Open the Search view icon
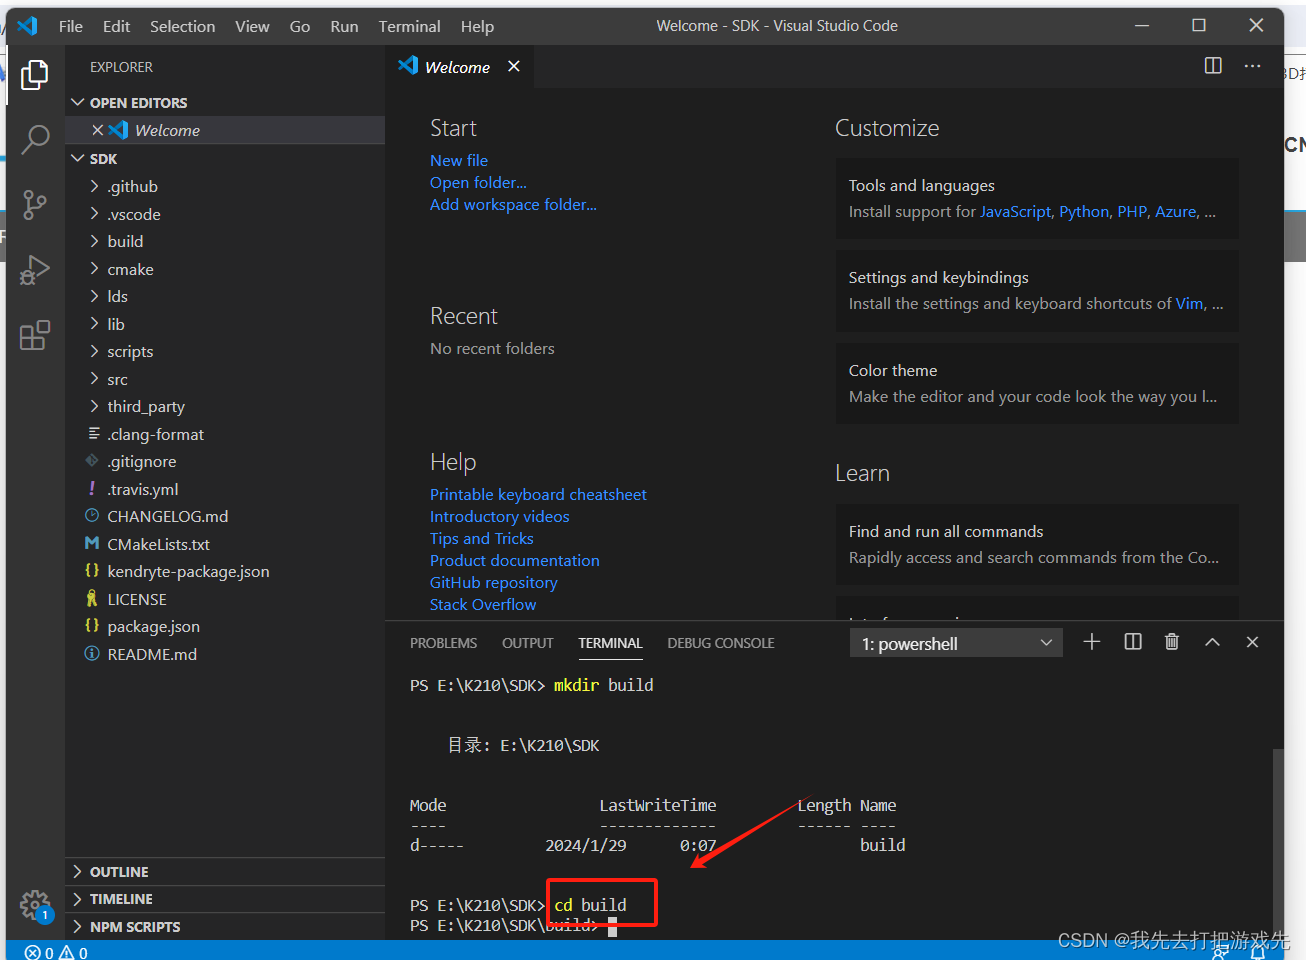1306x960 pixels. 35,139
